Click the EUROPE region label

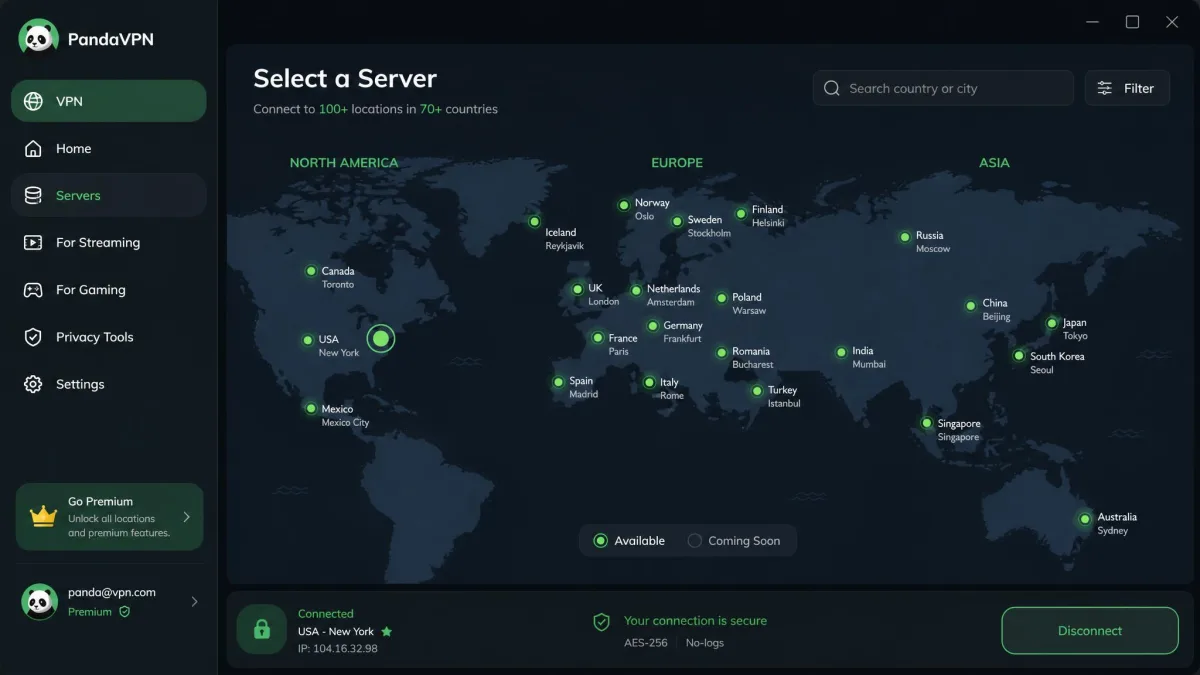(x=677, y=162)
